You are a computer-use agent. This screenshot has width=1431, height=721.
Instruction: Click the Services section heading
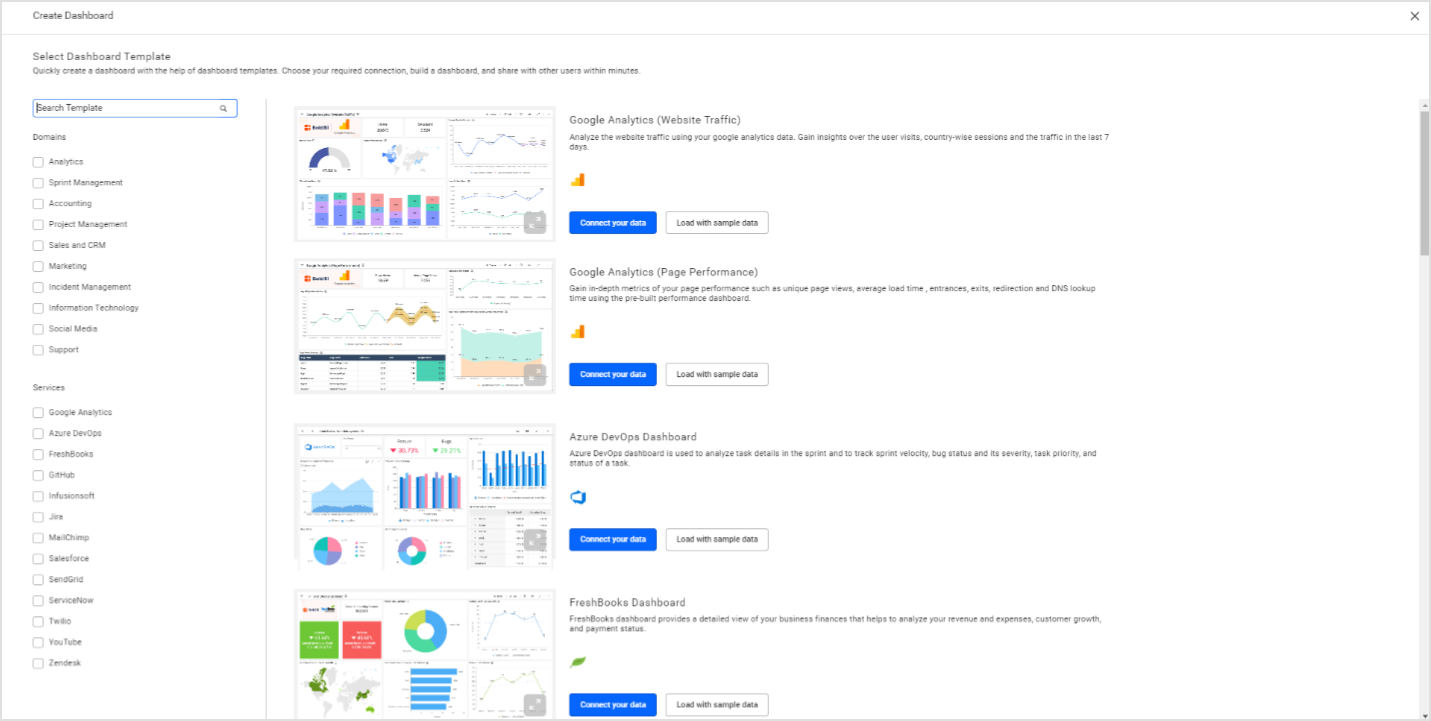[x=48, y=388]
